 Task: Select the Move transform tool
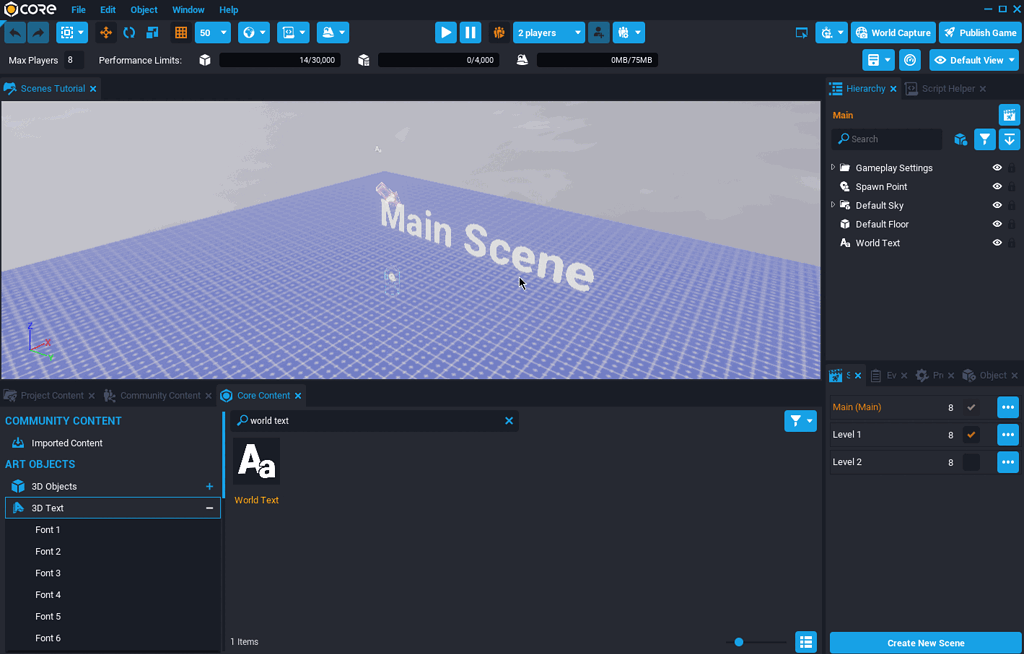click(x=105, y=32)
